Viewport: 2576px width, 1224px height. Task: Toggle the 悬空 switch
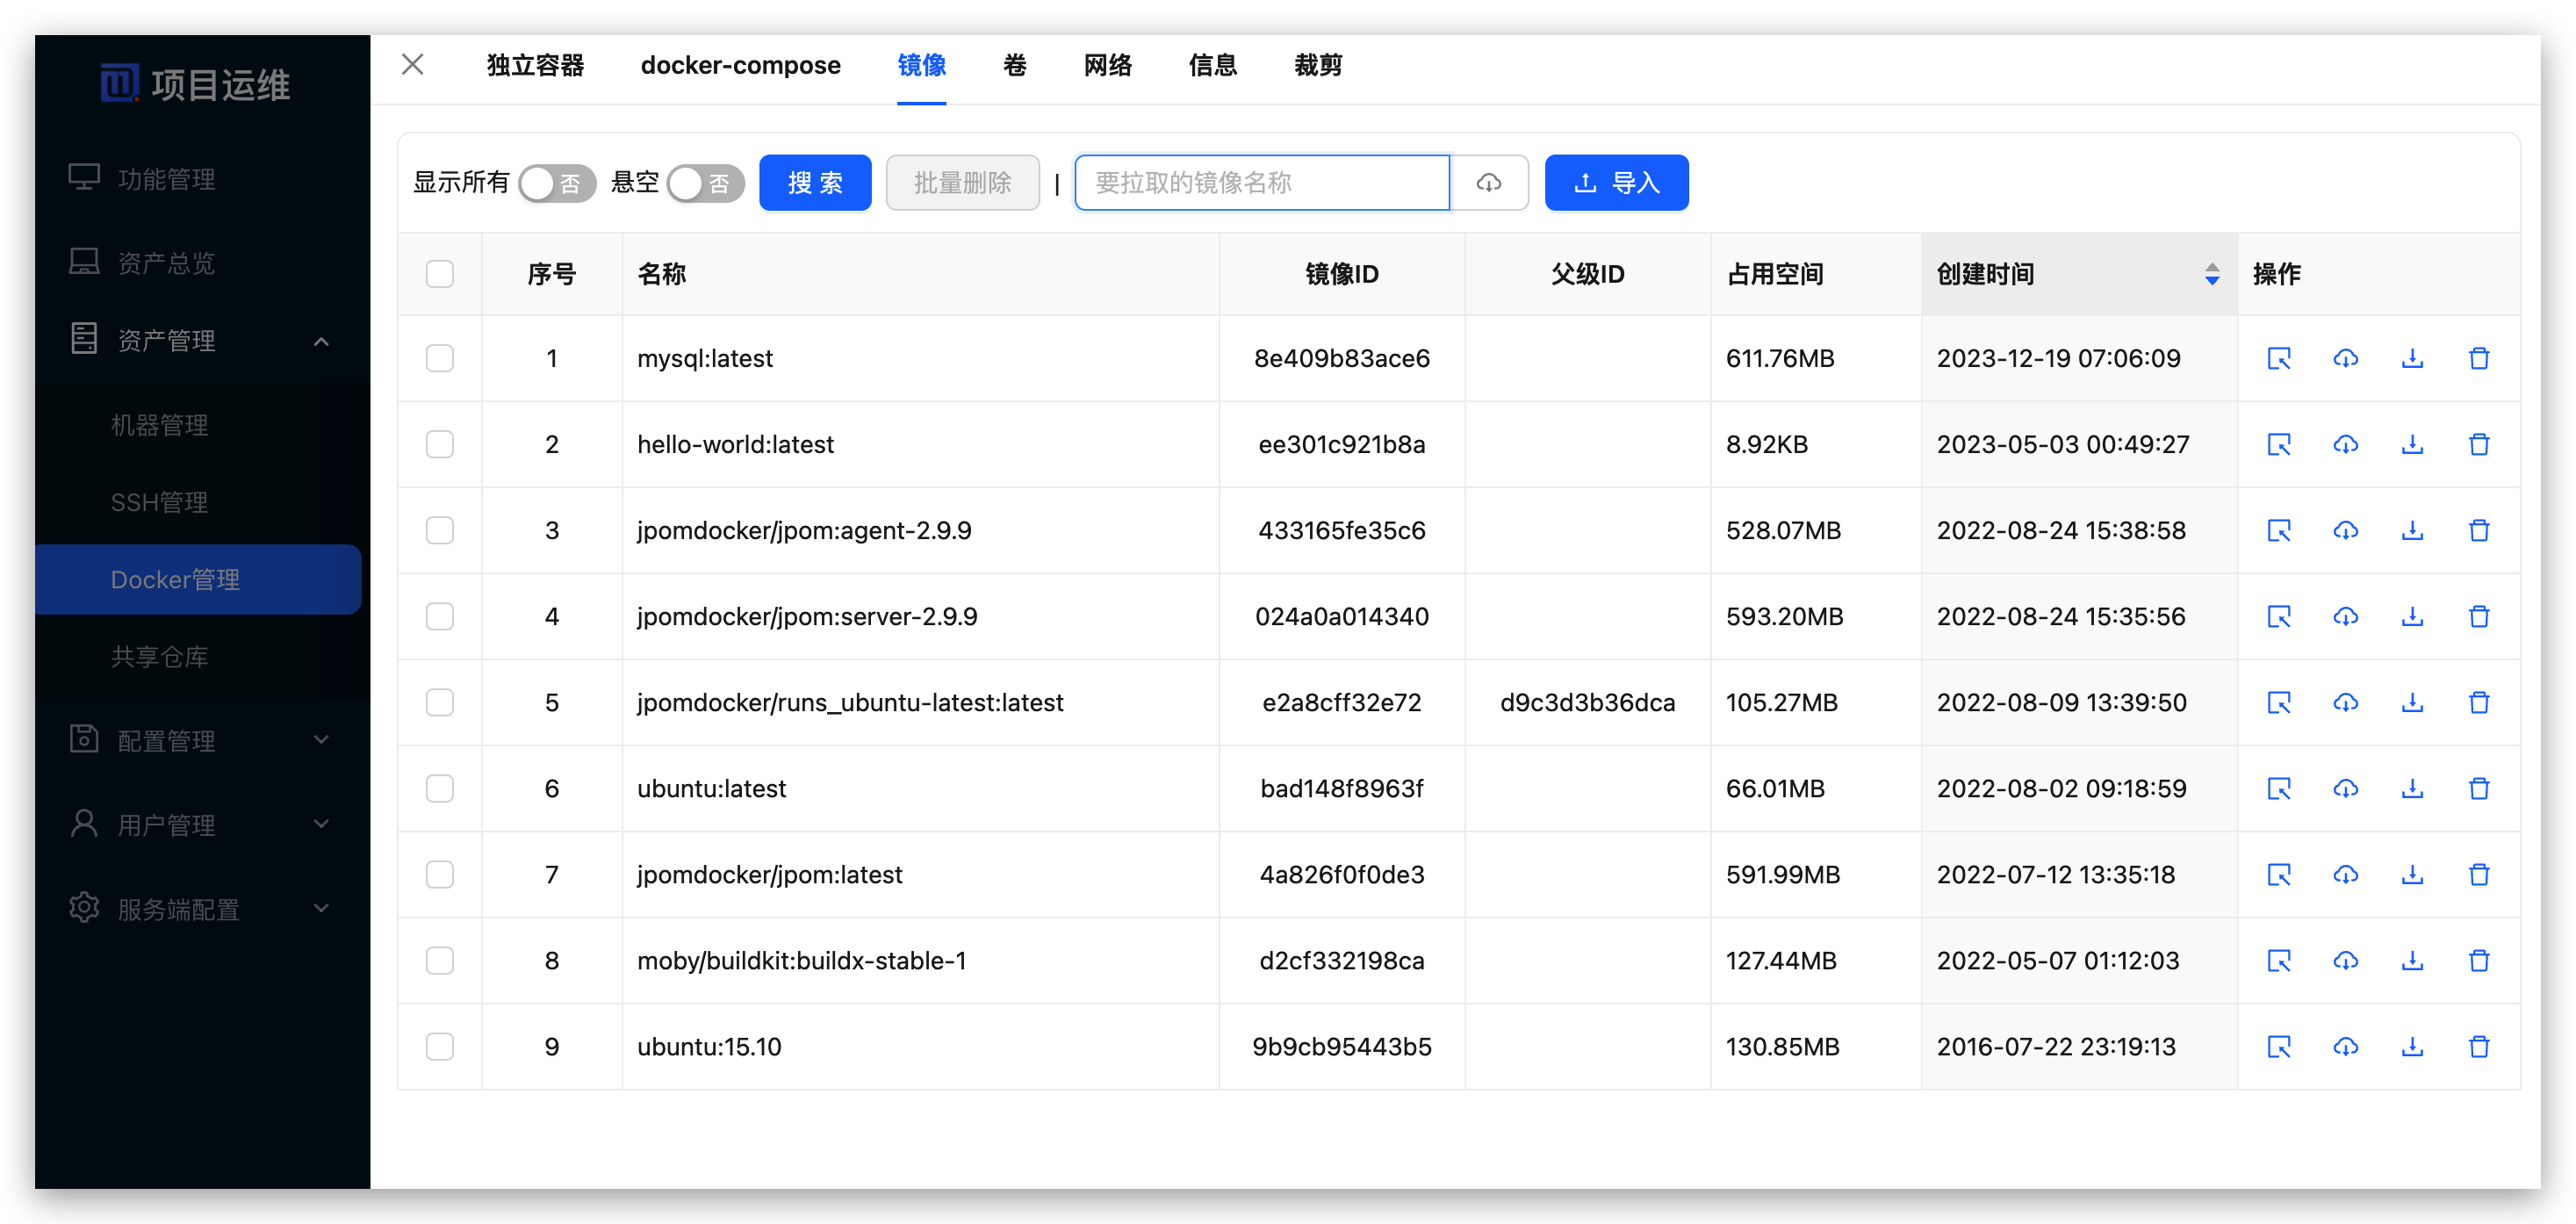coord(705,183)
